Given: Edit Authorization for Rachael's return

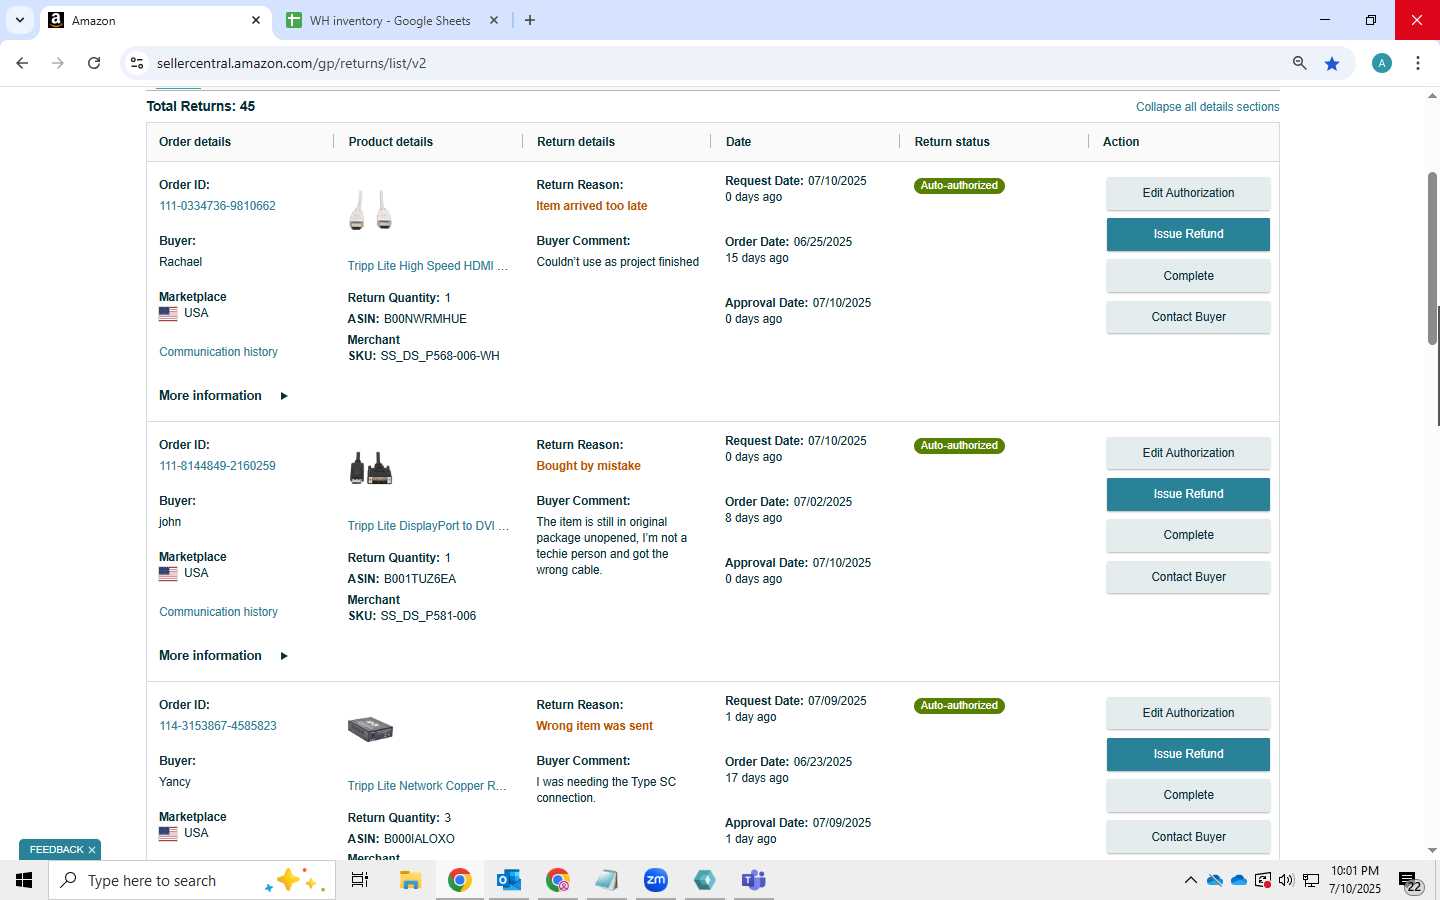Looking at the screenshot, I should point(1188,193).
